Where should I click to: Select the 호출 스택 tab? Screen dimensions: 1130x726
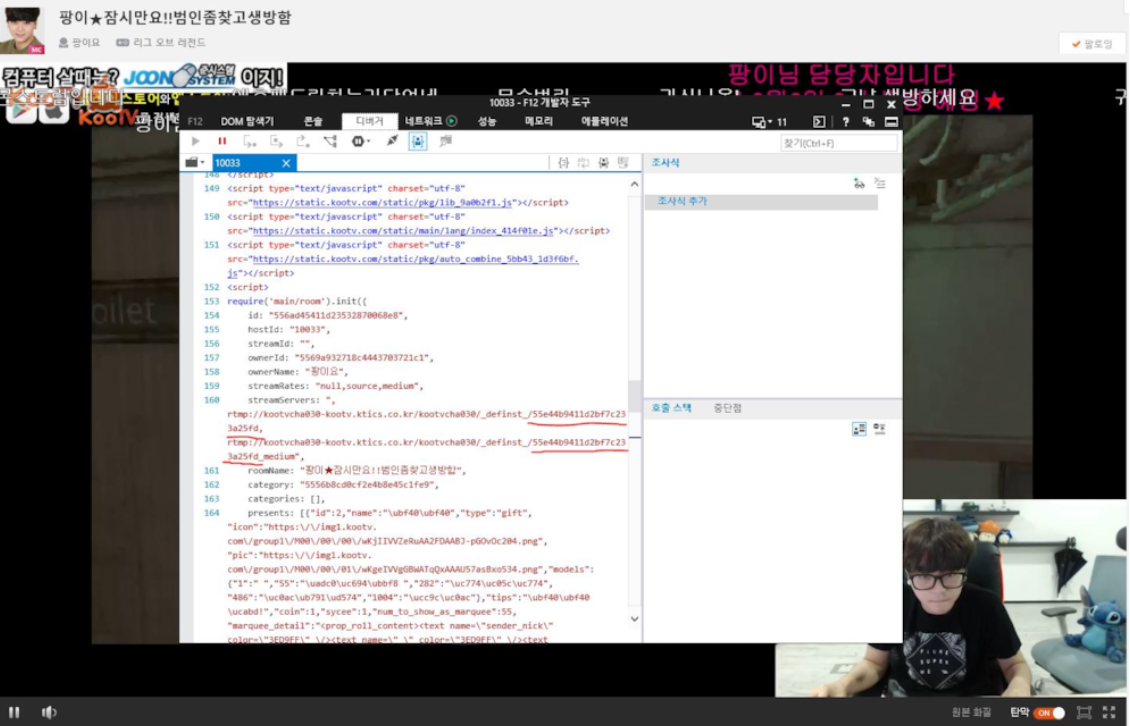click(671, 408)
